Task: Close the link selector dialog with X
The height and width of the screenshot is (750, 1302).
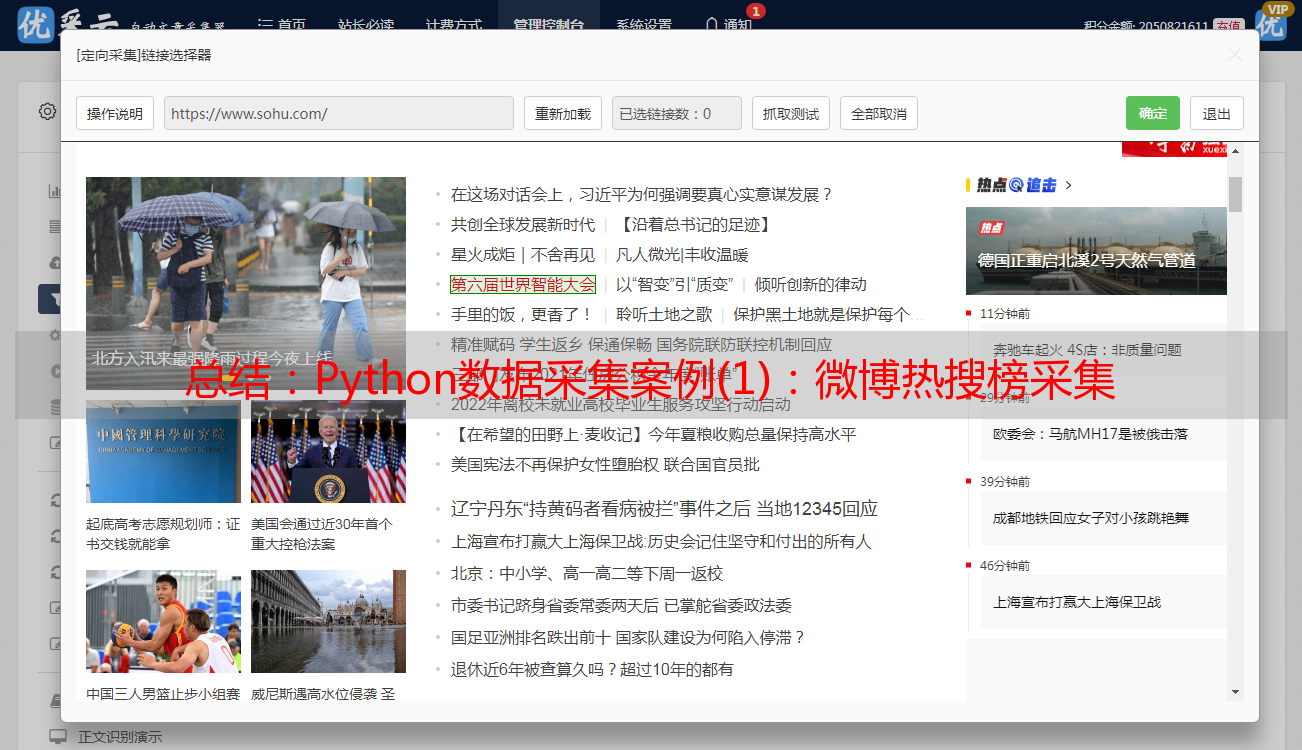Action: 1235,55
